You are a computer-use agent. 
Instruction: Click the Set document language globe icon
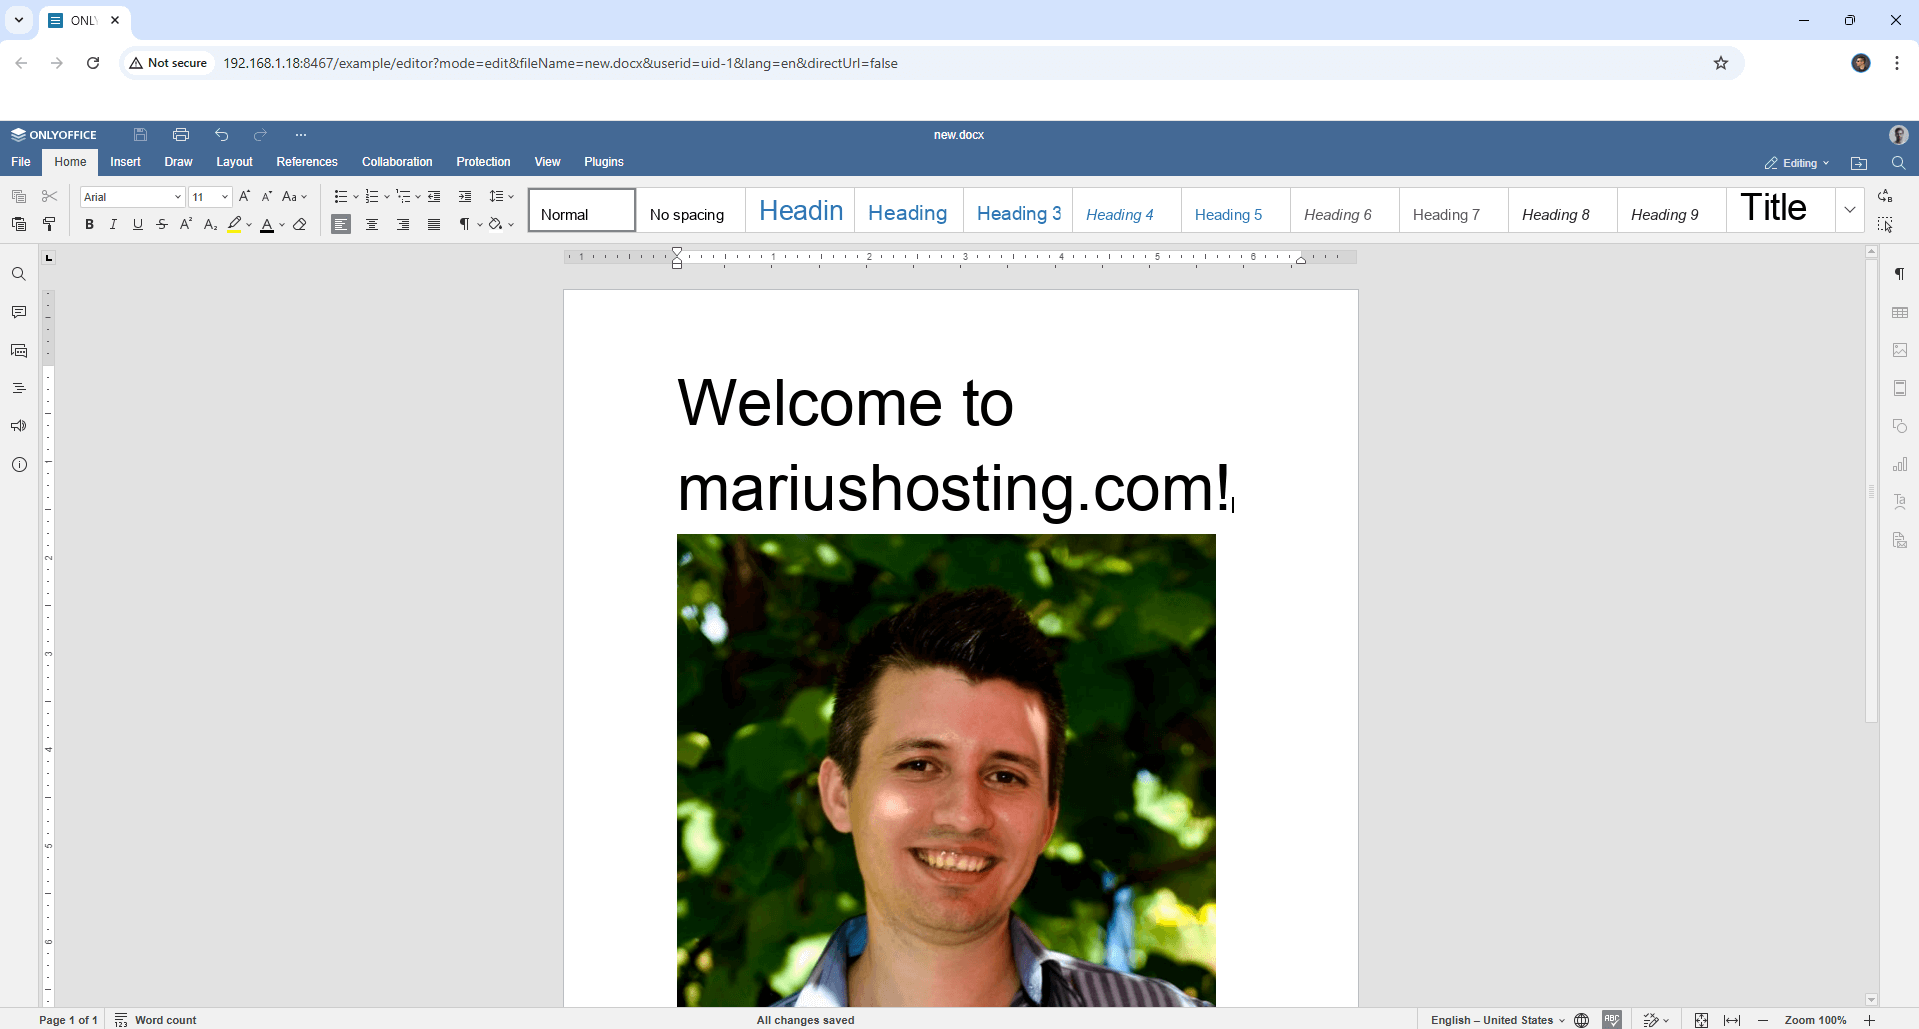(1582, 1020)
